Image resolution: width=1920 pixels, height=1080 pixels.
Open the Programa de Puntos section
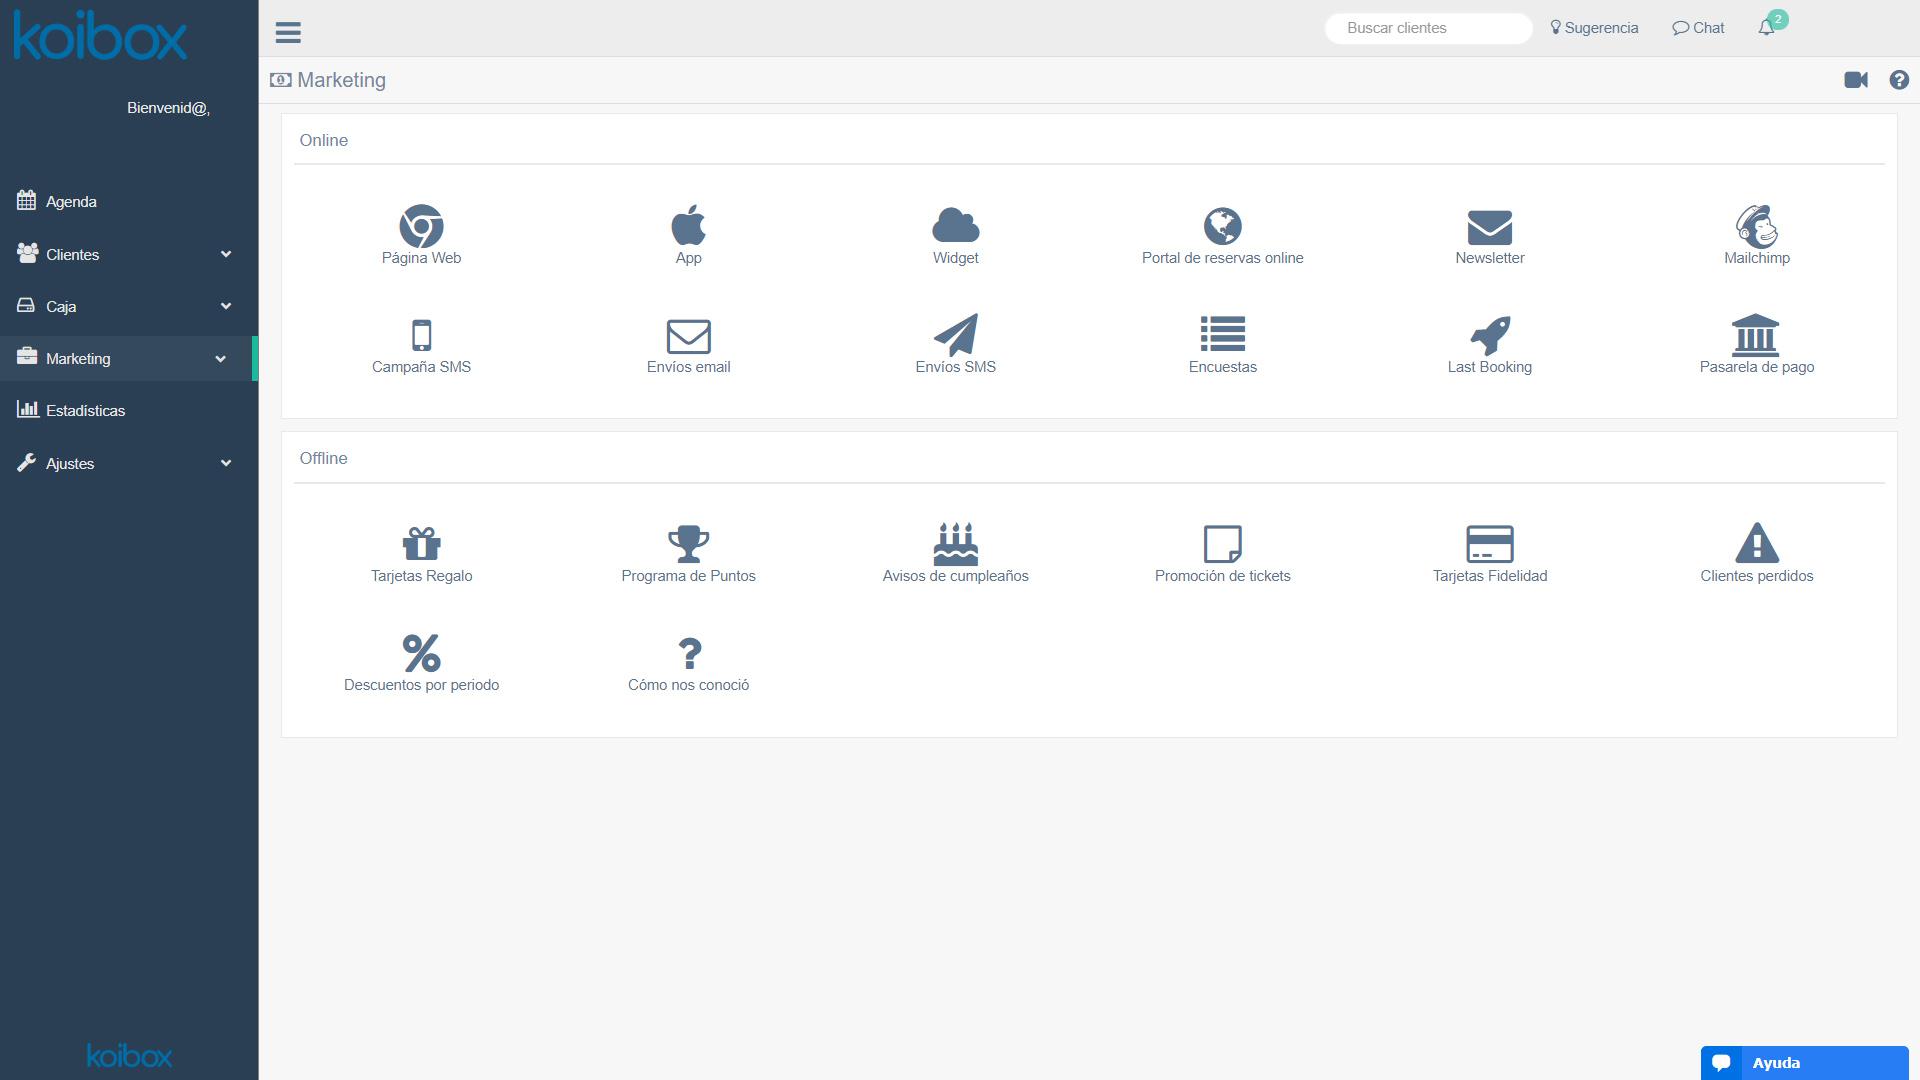pos(687,551)
